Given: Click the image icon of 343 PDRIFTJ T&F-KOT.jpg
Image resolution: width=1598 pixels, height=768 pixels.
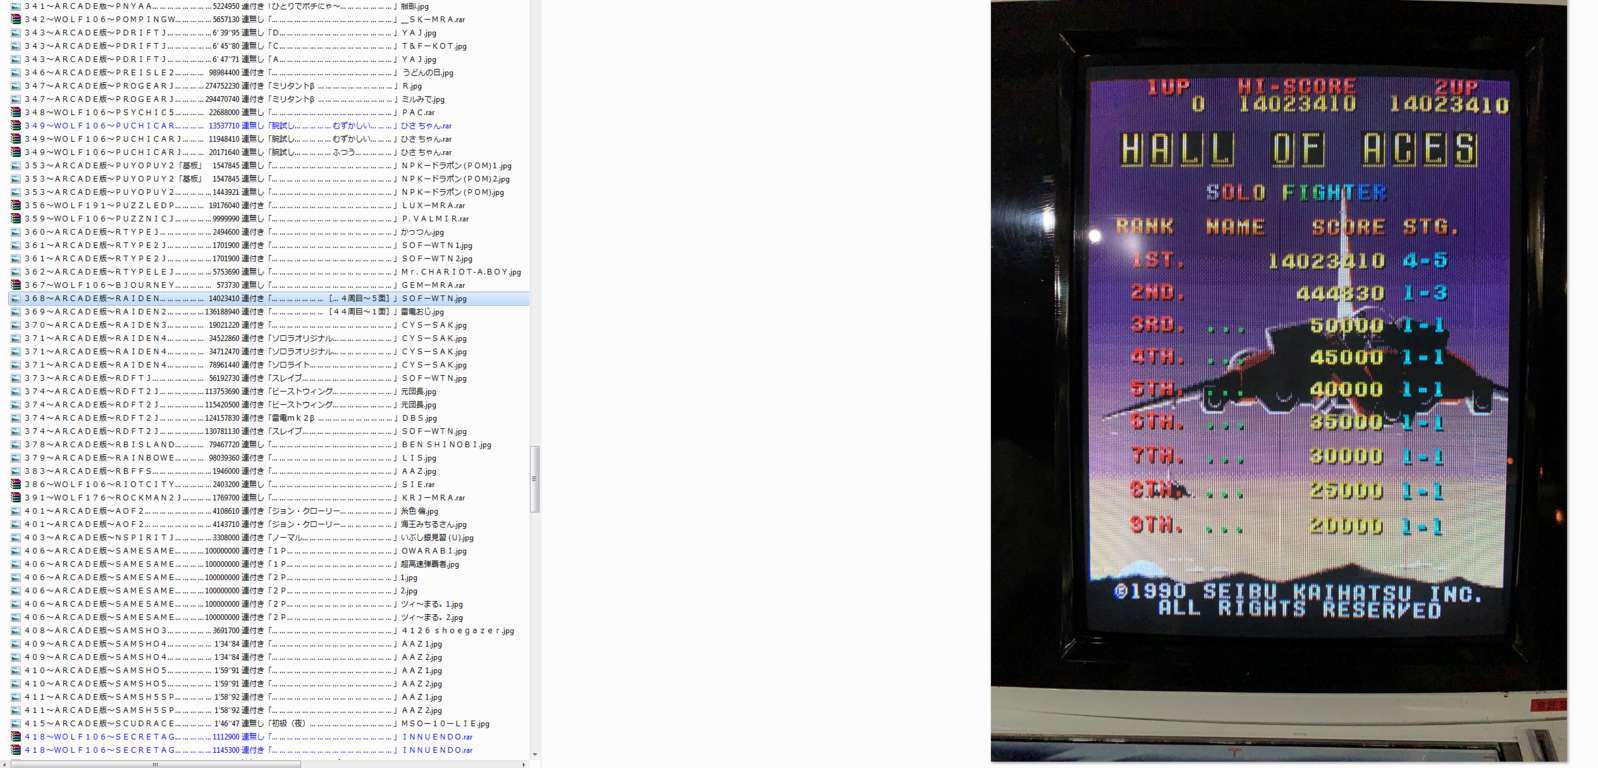Looking at the screenshot, I should [x=15, y=45].
